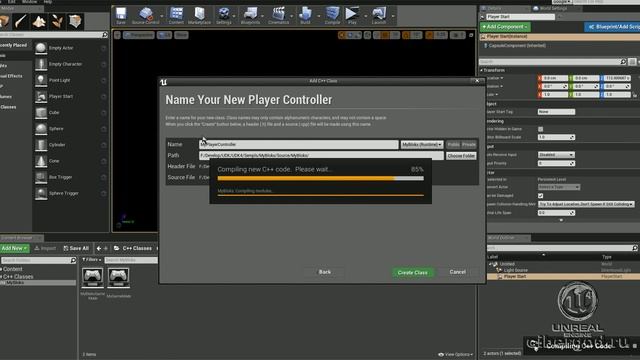Select the Sphere shape icon
The height and width of the screenshot is (360, 640).
[41, 129]
